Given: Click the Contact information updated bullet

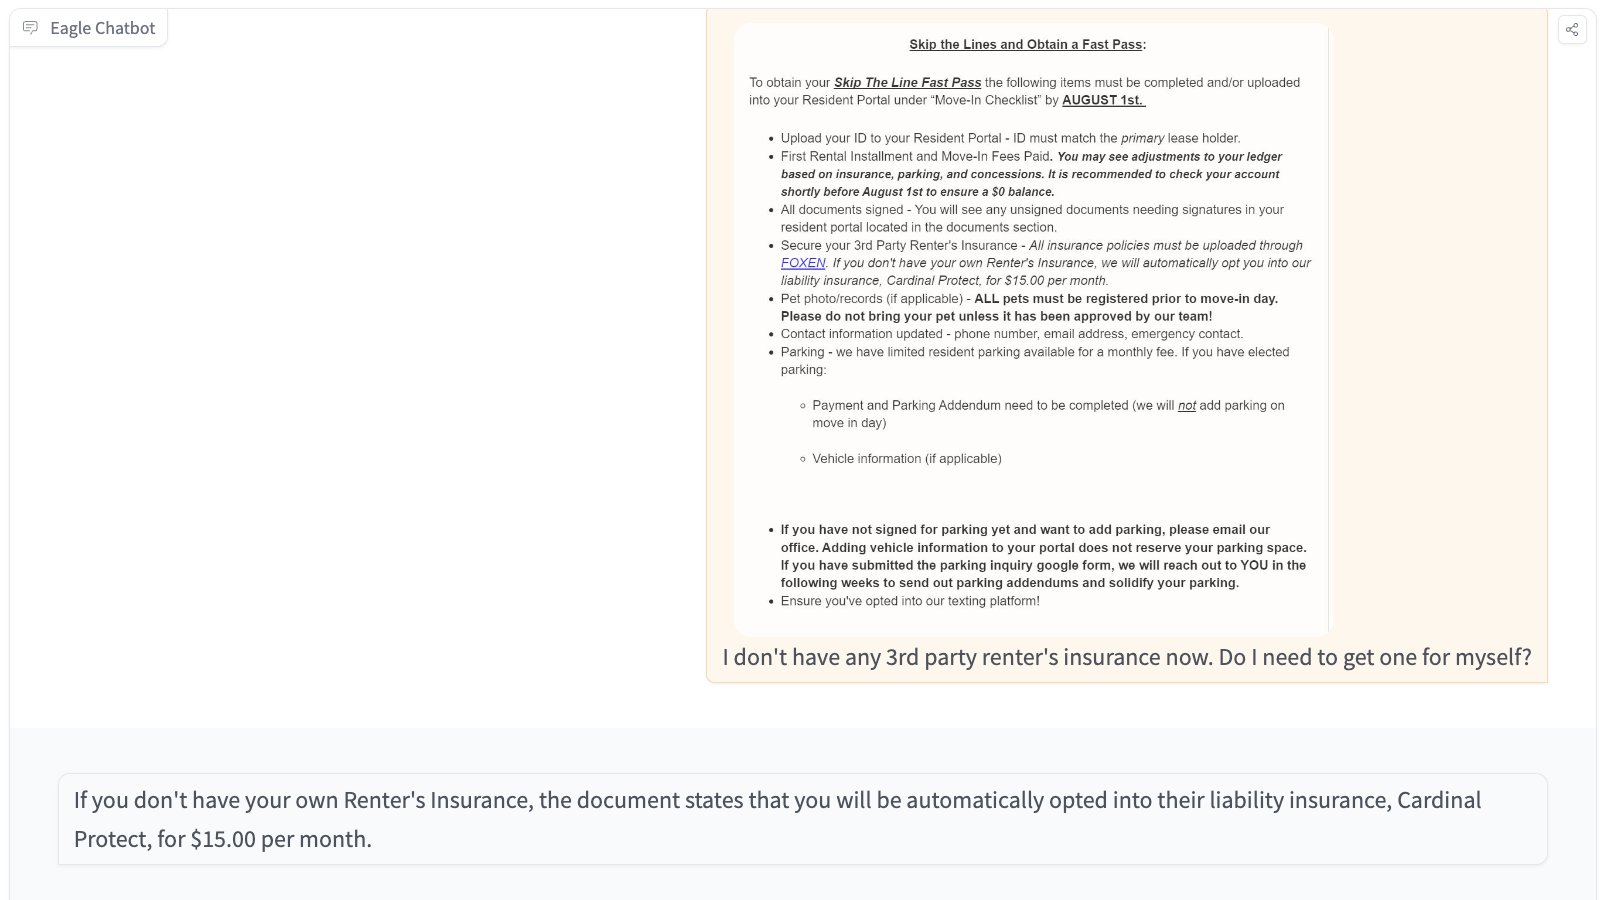Looking at the screenshot, I should [1011, 334].
